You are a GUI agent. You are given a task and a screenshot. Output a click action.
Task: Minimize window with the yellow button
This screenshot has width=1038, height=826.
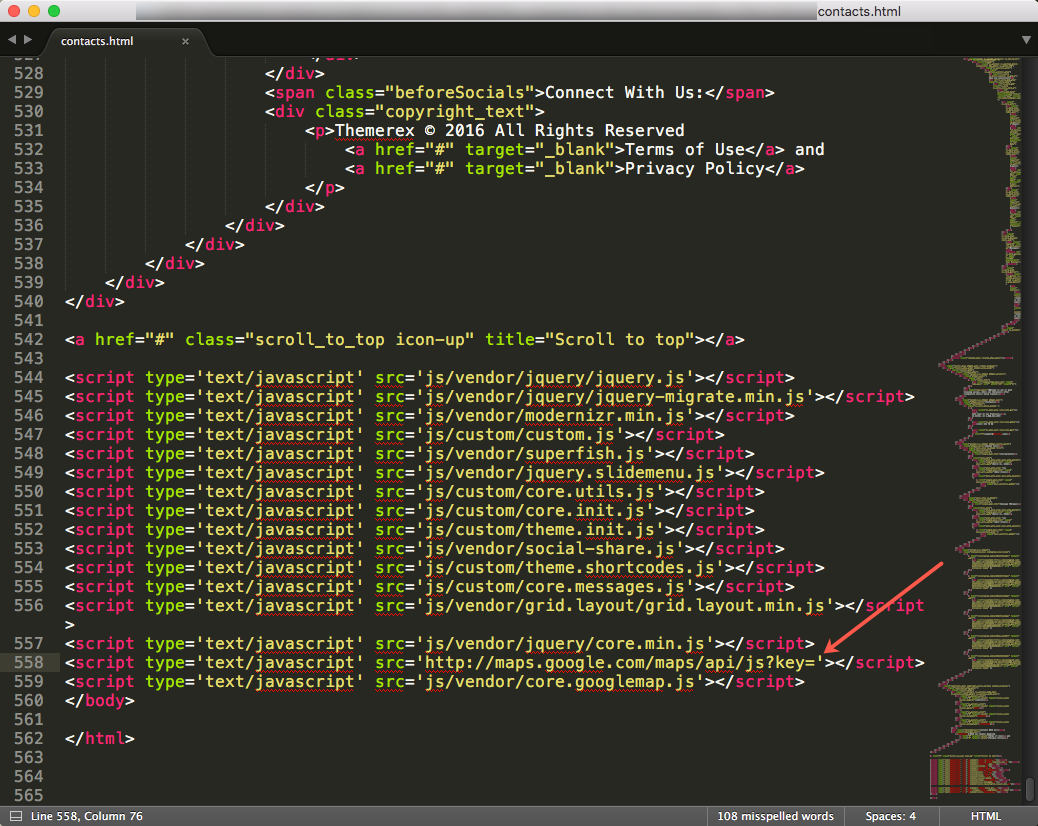click(x=34, y=11)
